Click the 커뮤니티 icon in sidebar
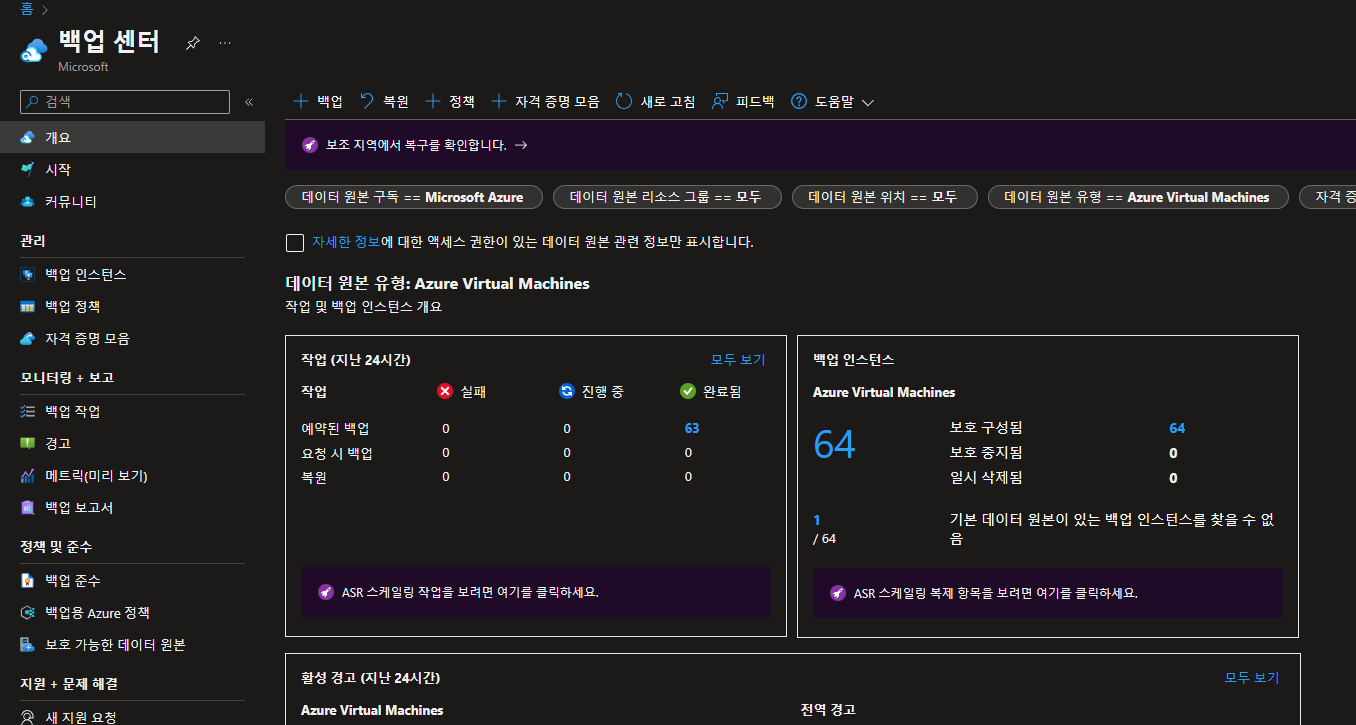The width and height of the screenshot is (1356, 725). coord(28,202)
